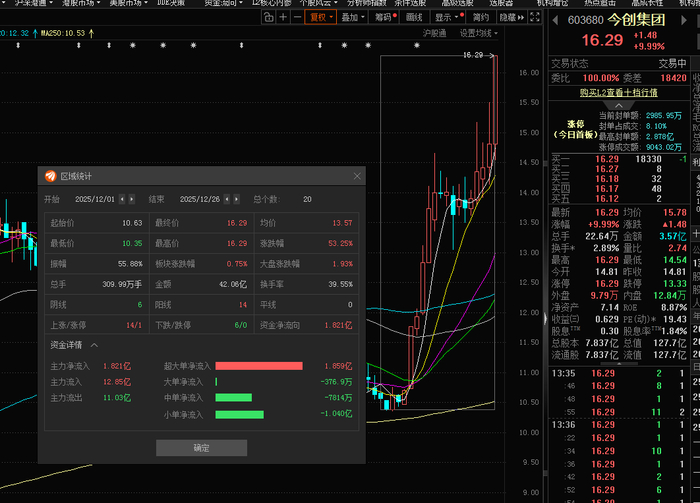Screen dimensions: 700x503
Task: Click the green 中单净流入 bar
Action: [x=233, y=397]
